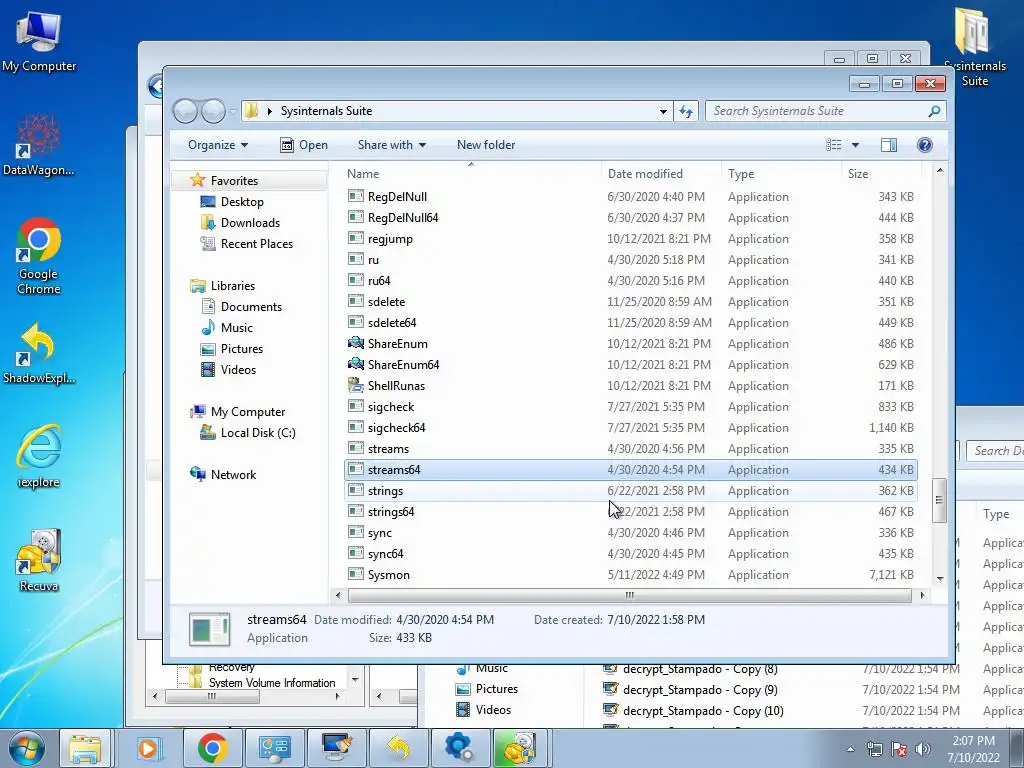Click the Back navigation button
Viewport: 1024px width, 768px height.
pyautogui.click(x=185, y=111)
